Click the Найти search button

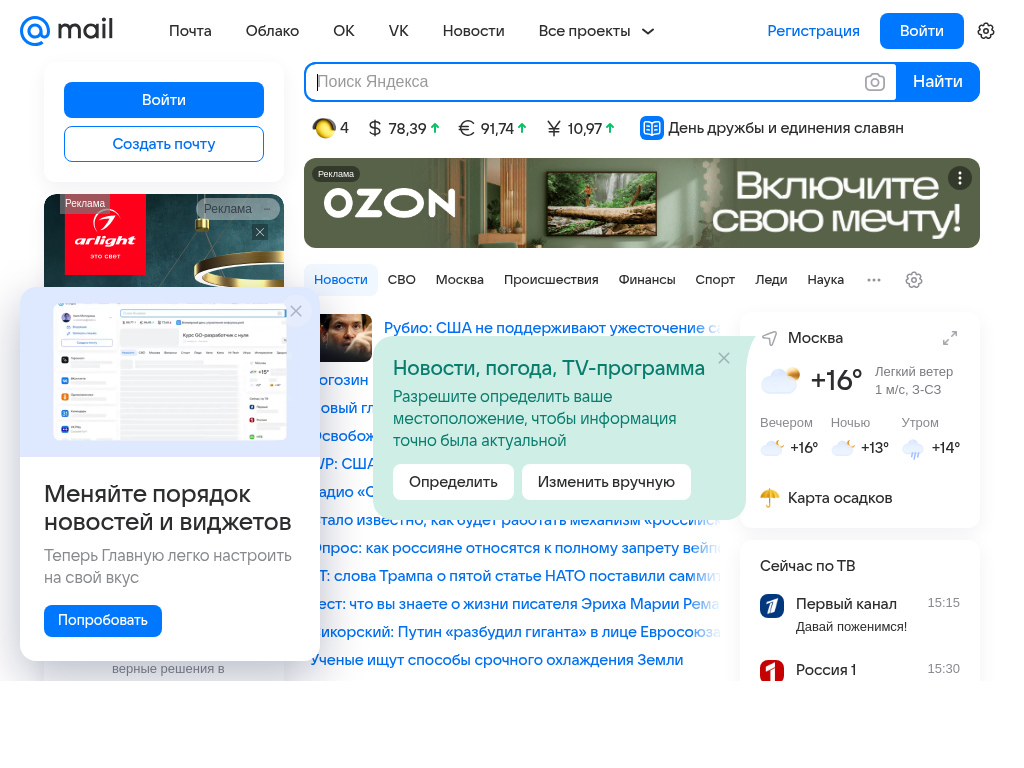click(x=937, y=82)
